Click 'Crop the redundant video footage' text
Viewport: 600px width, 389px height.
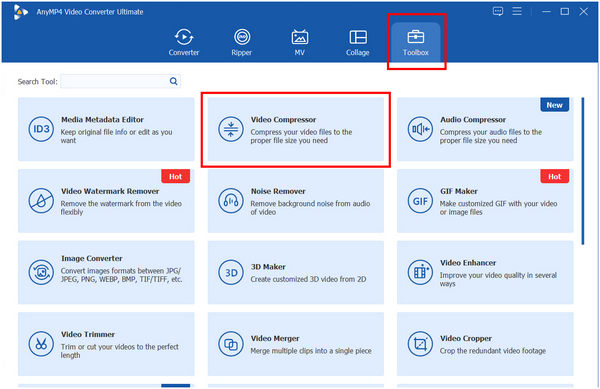(x=493, y=351)
